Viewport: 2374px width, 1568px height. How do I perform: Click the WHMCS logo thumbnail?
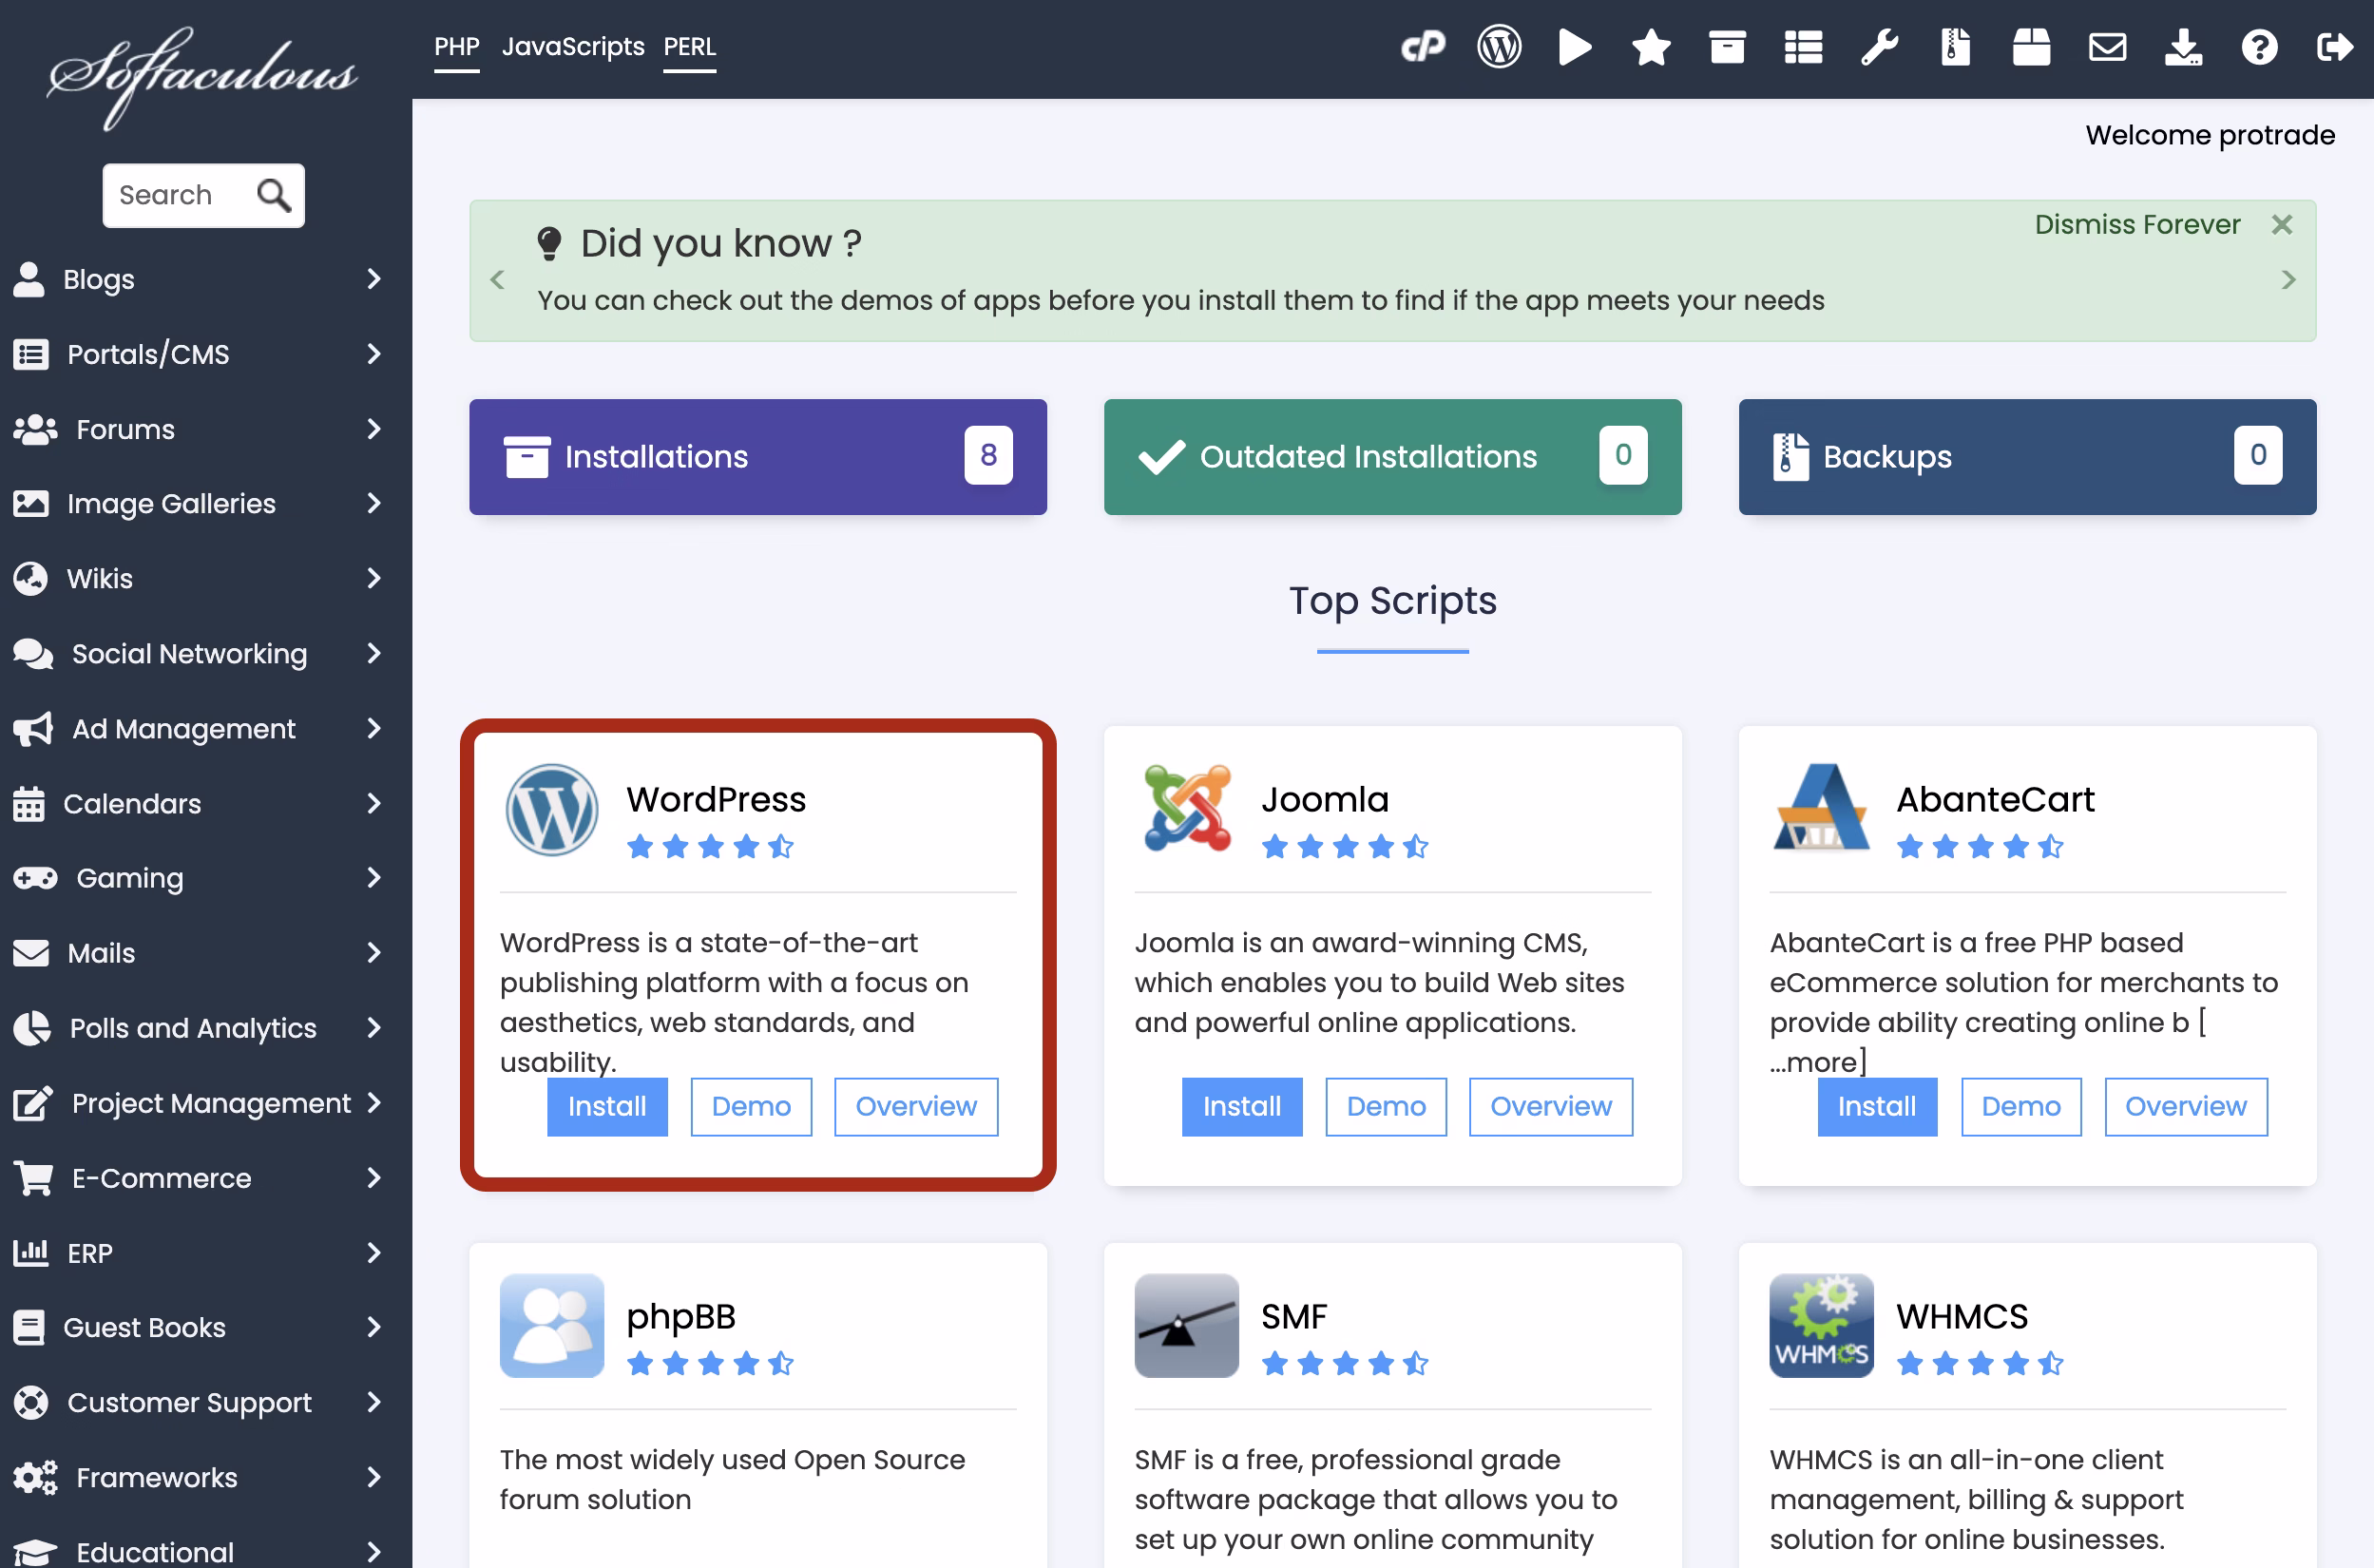(1821, 1325)
